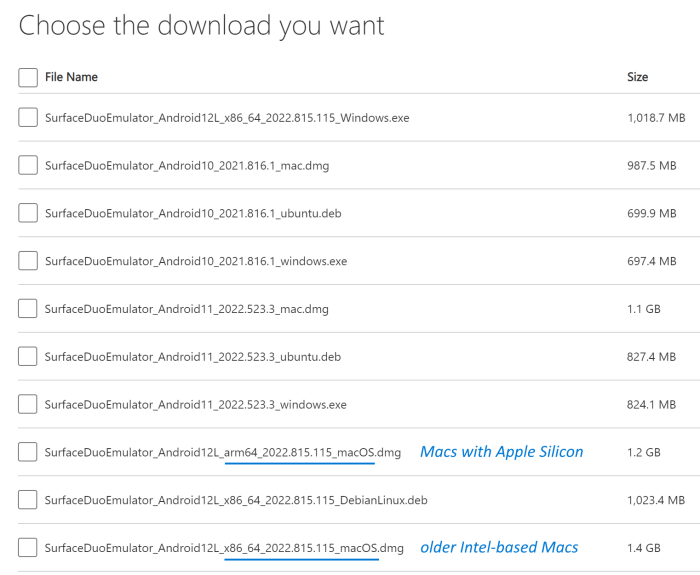Click the 987.5 MB size value
The height and width of the screenshot is (575, 700).
pyautogui.click(x=651, y=166)
